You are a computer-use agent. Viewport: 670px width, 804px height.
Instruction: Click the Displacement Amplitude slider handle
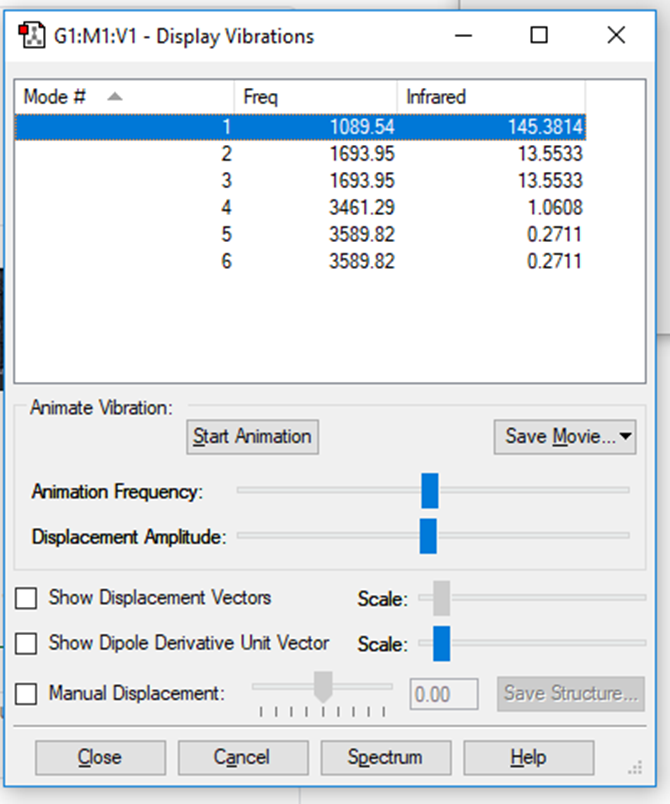point(428,536)
